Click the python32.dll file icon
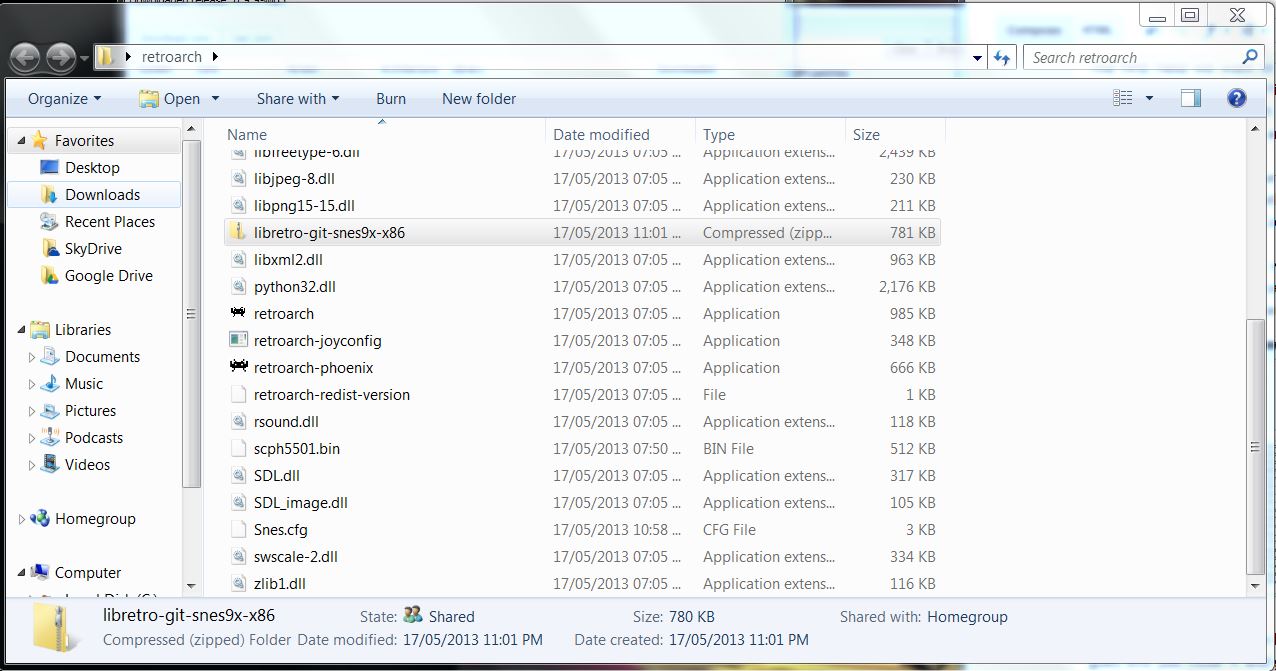Image resolution: width=1276 pixels, height=671 pixels. (x=238, y=286)
